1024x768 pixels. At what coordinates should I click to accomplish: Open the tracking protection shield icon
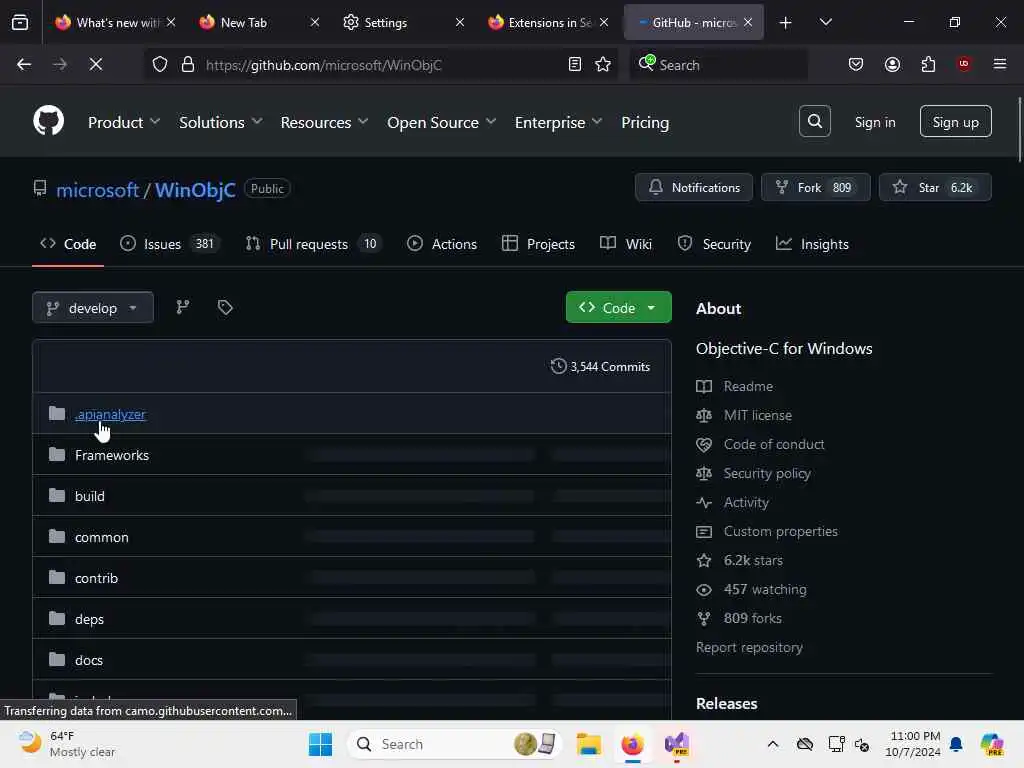click(x=160, y=65)
